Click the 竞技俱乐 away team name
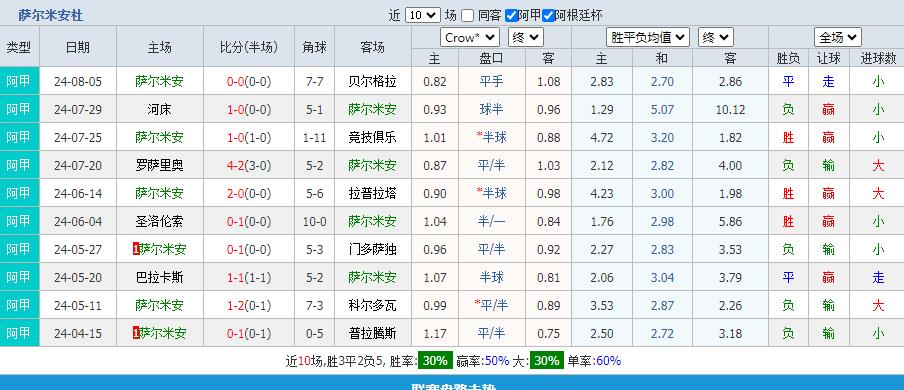This screenshot has height=390, width=904. [372, 137]
